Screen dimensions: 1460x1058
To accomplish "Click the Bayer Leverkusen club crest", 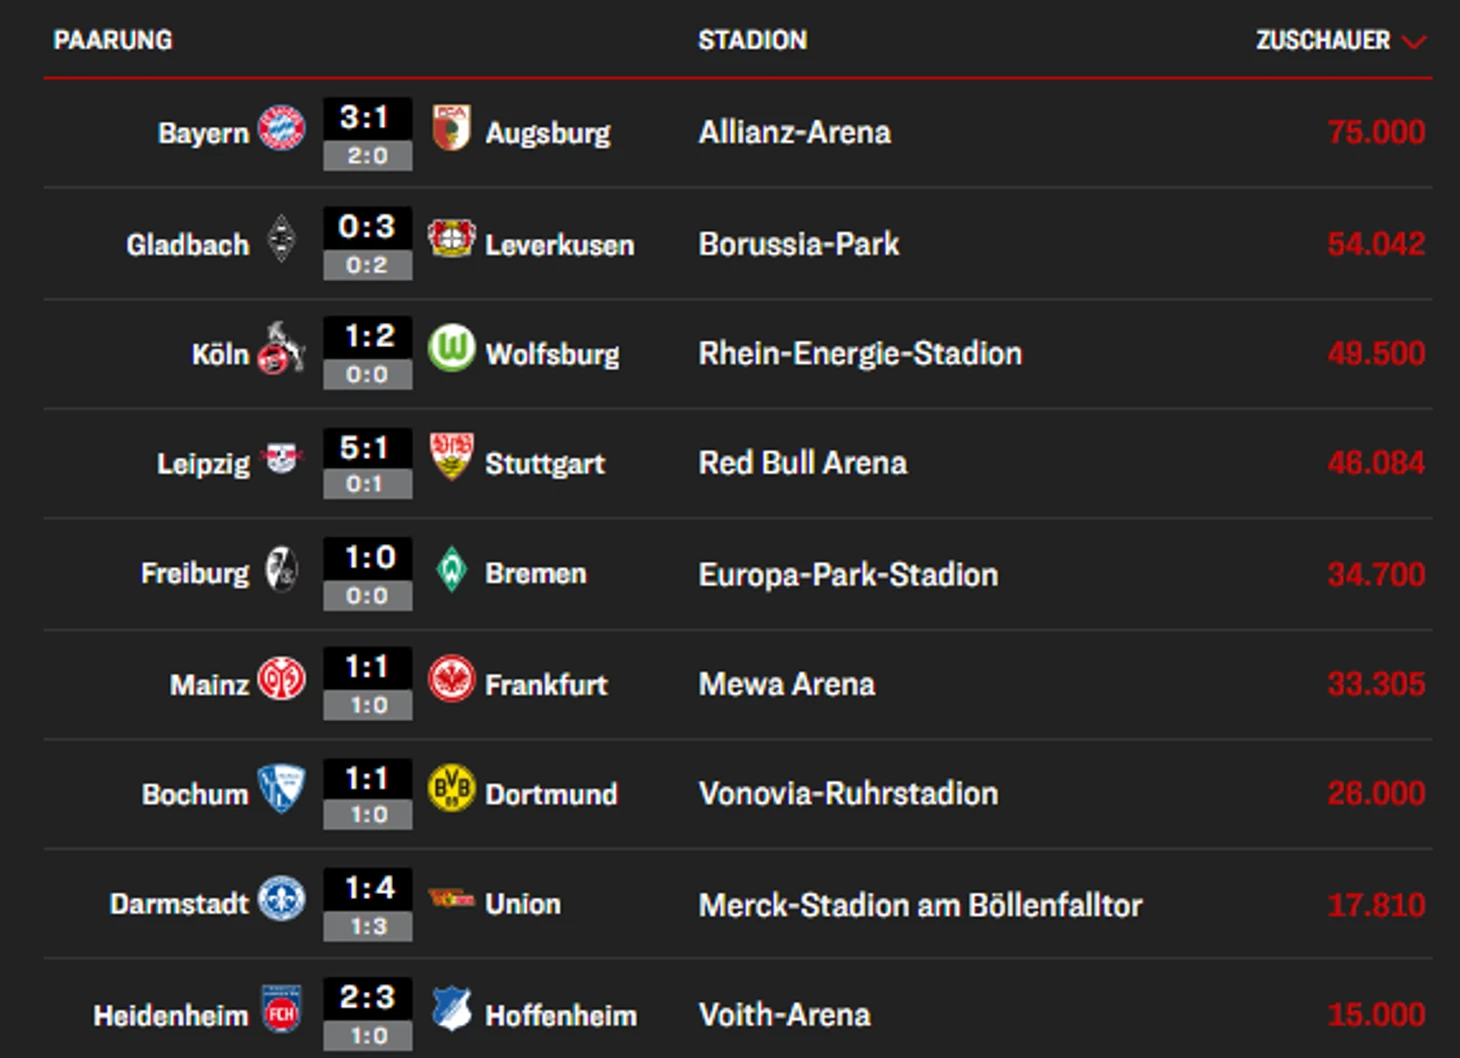I will [x=451, y=239].
